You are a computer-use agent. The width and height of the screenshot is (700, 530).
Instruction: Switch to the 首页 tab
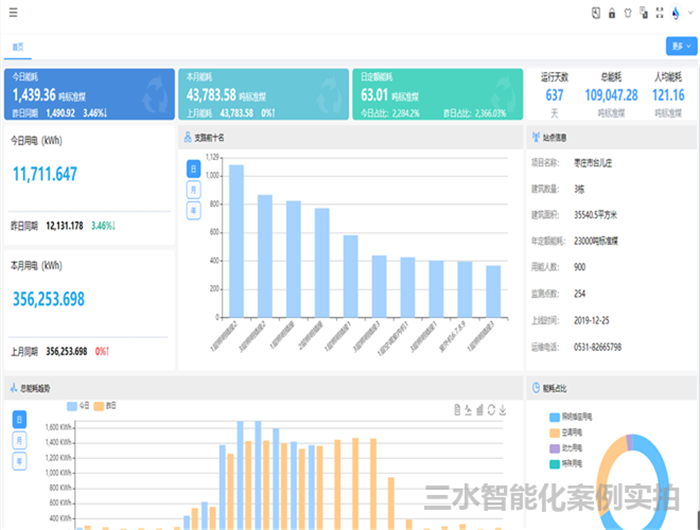[x=18, y=47]
